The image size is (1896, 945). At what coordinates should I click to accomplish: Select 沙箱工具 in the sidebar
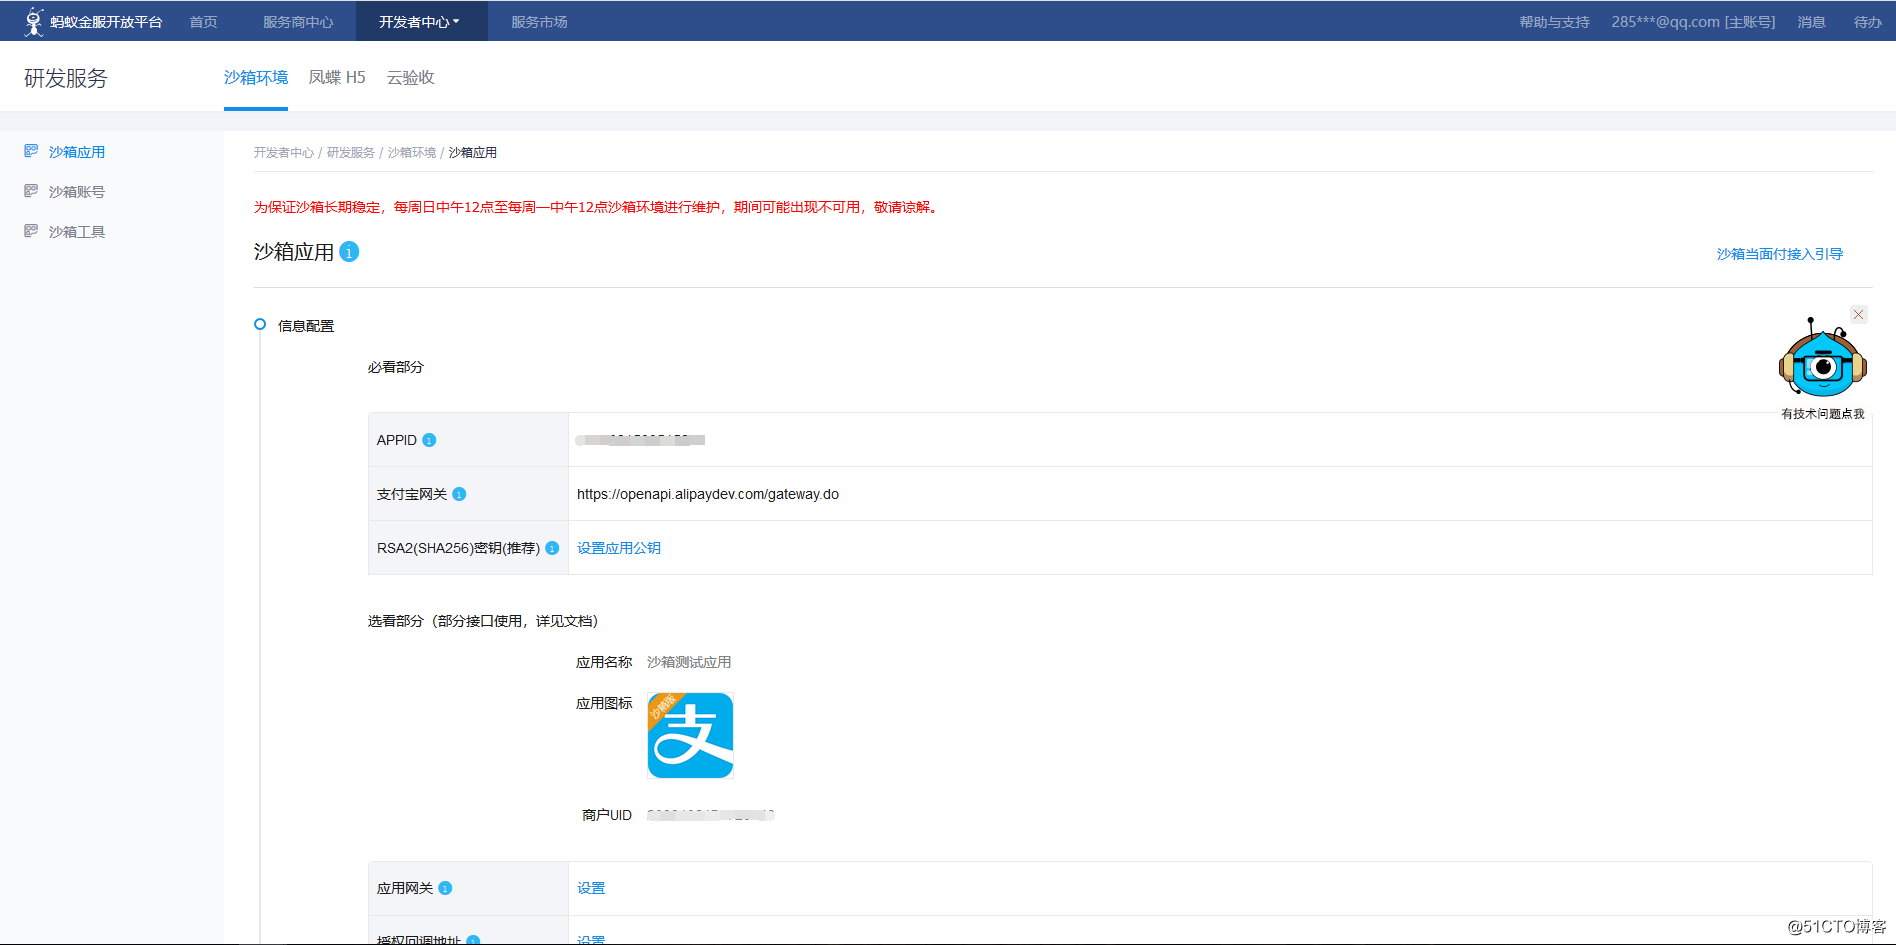77,232
